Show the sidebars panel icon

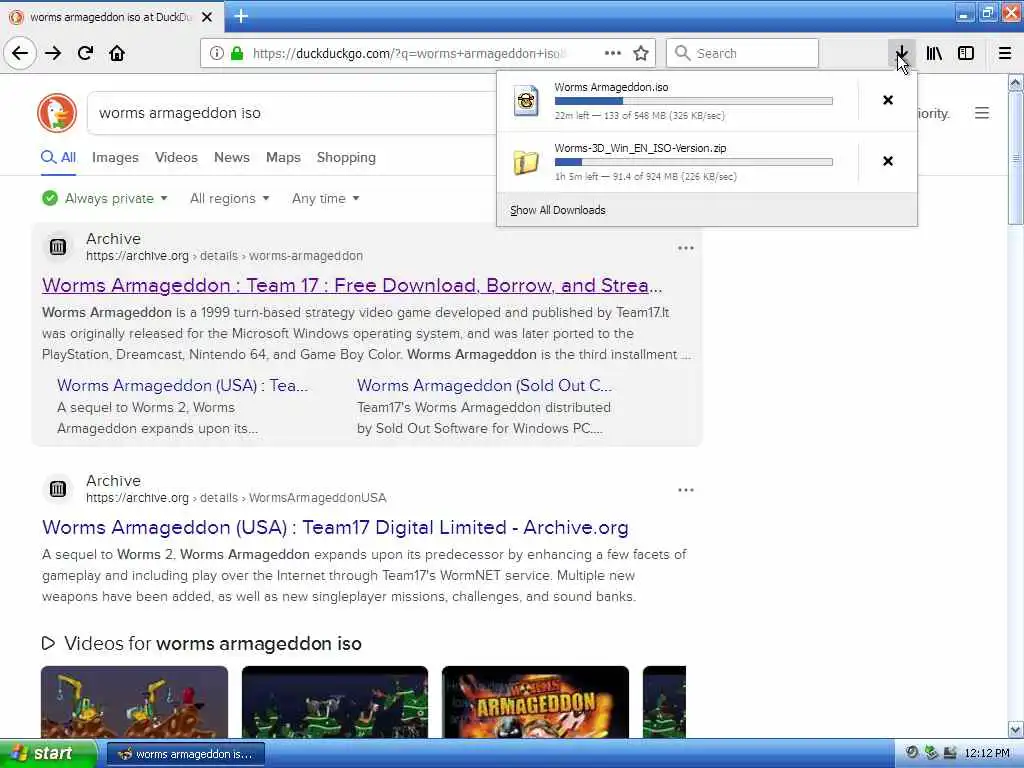966,53
